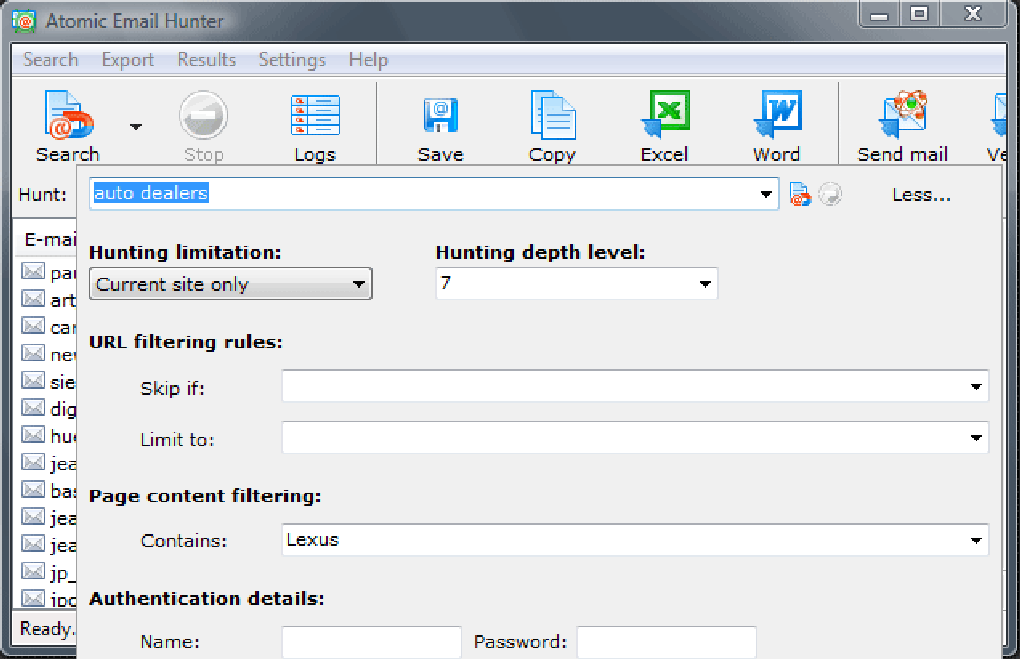Open the Export menu
1020x659 pixels.
tap(128, 60)
